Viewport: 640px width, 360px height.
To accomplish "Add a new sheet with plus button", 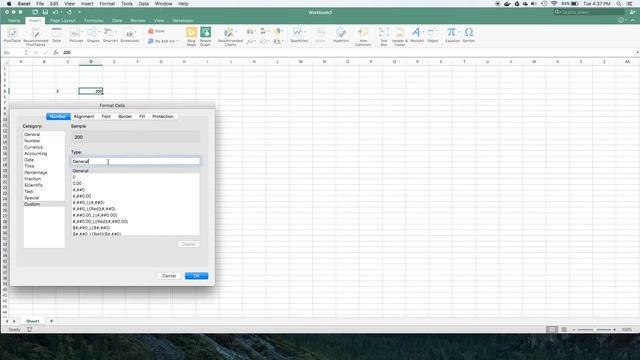I will (x=51, y=321).
